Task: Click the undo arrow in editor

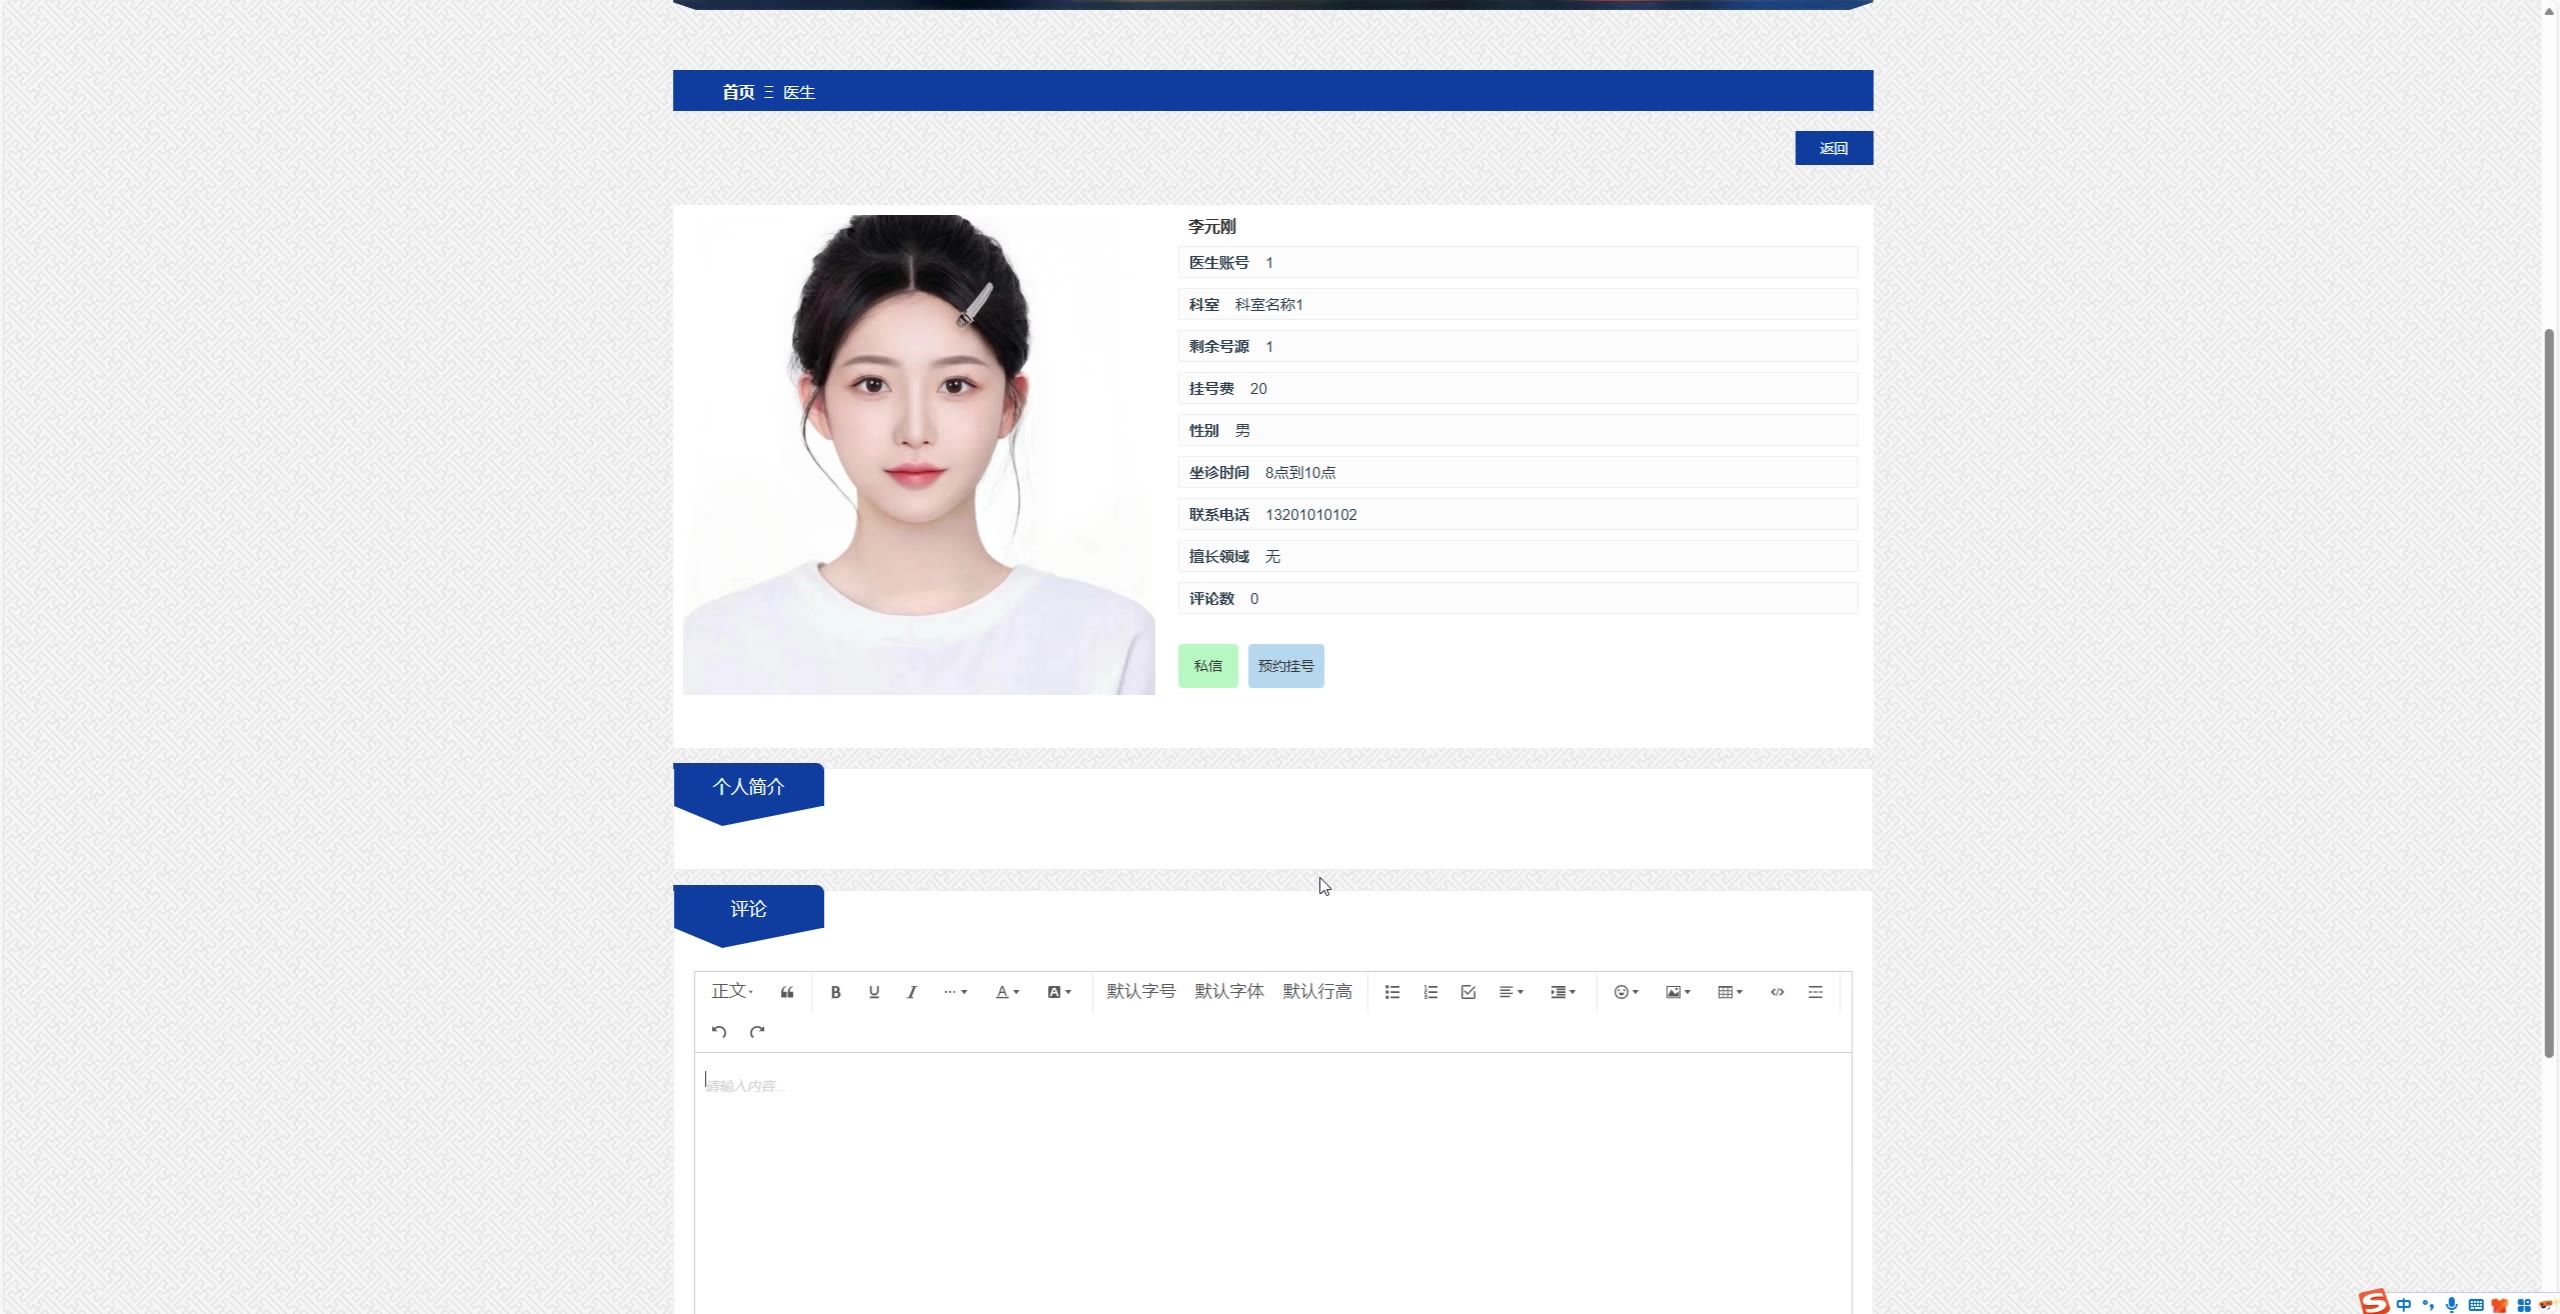Action: [719, 1032]
